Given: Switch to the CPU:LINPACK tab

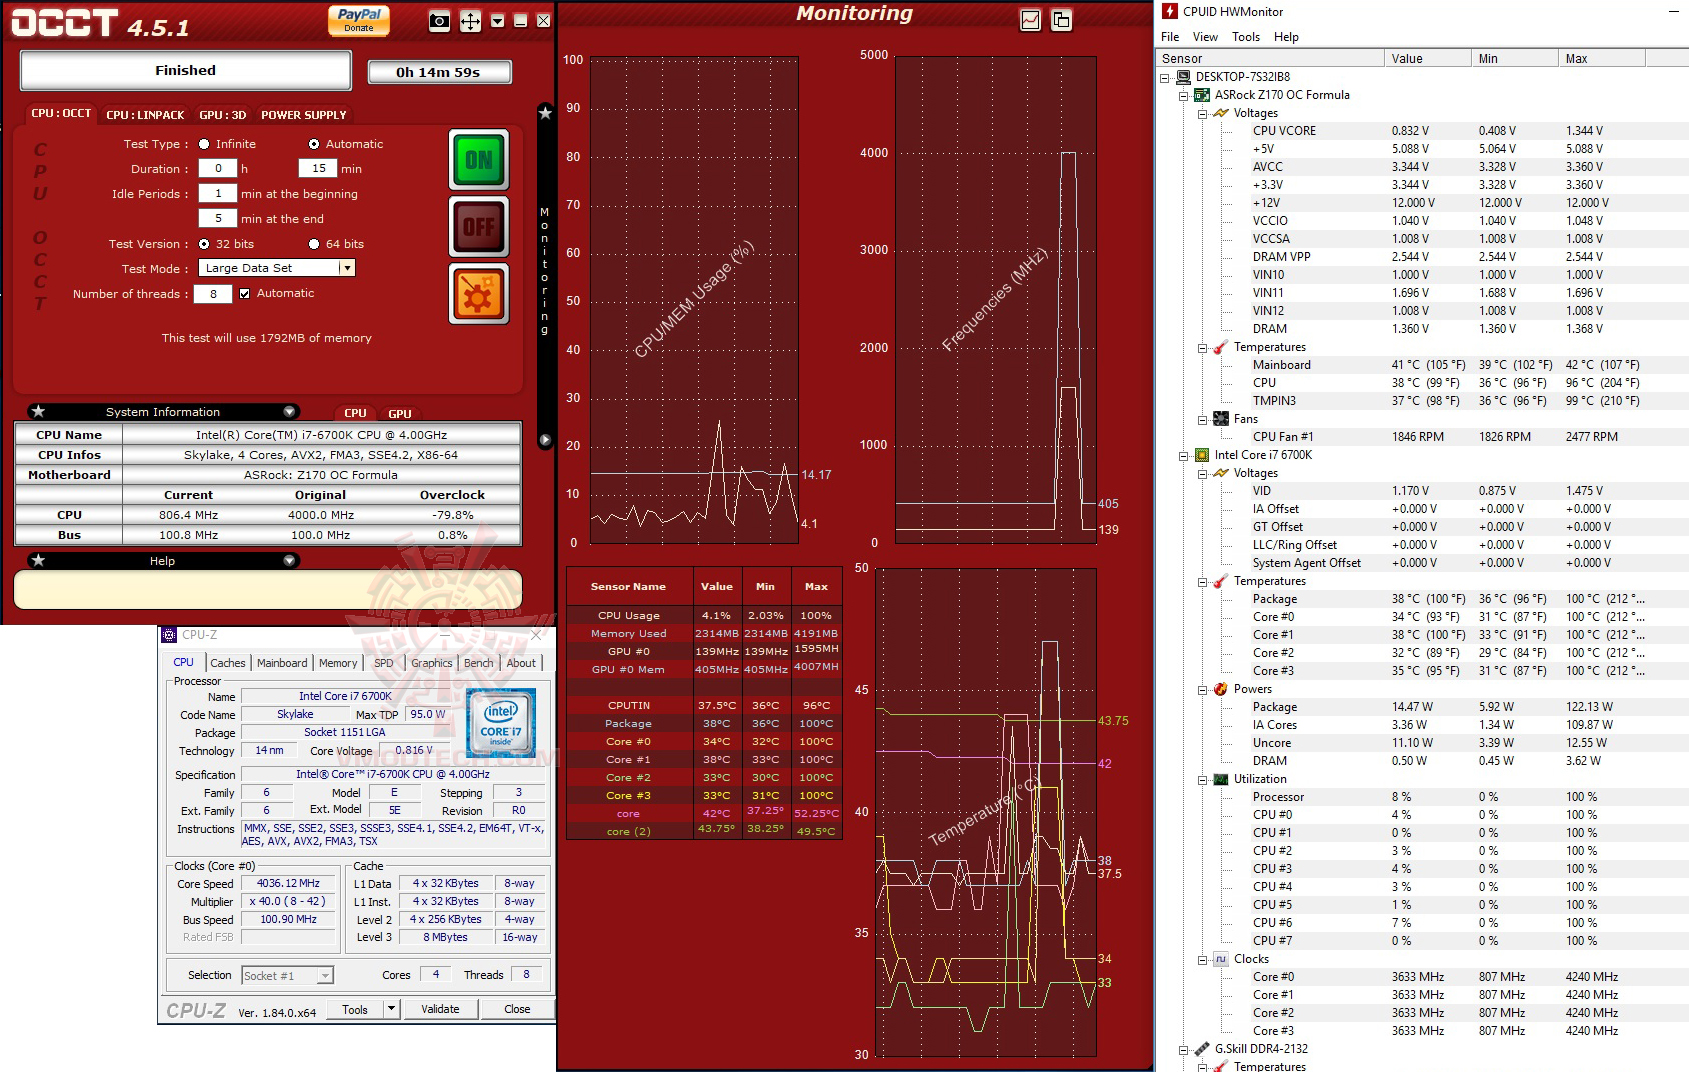Looking at the screenshot, I should coord(145,115).
